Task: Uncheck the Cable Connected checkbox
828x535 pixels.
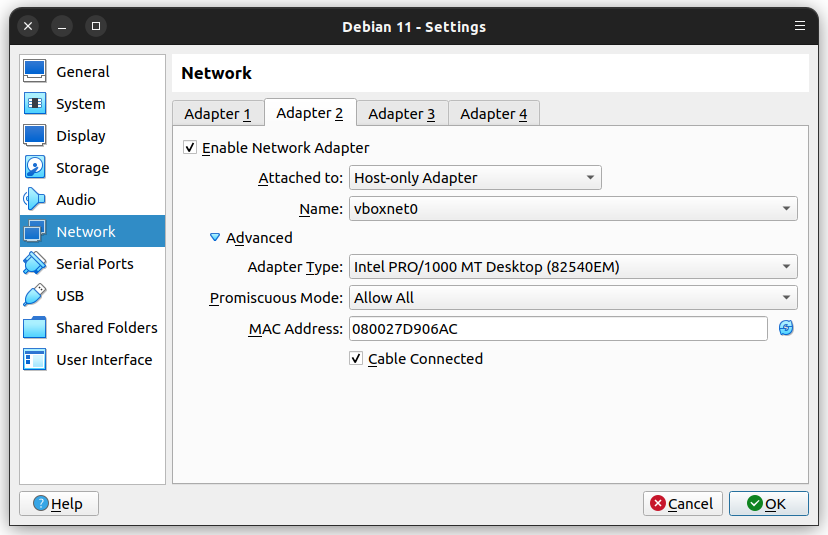Action: pyautogui.click(x=356, y=359)
